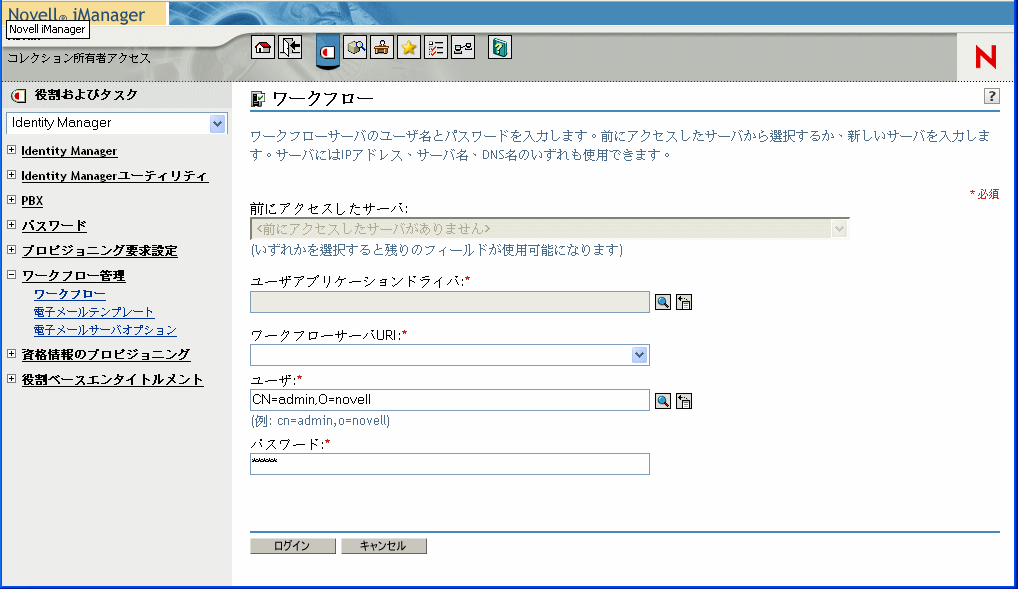
Task: Click the star Favorites icon
Action: (409, 48)
